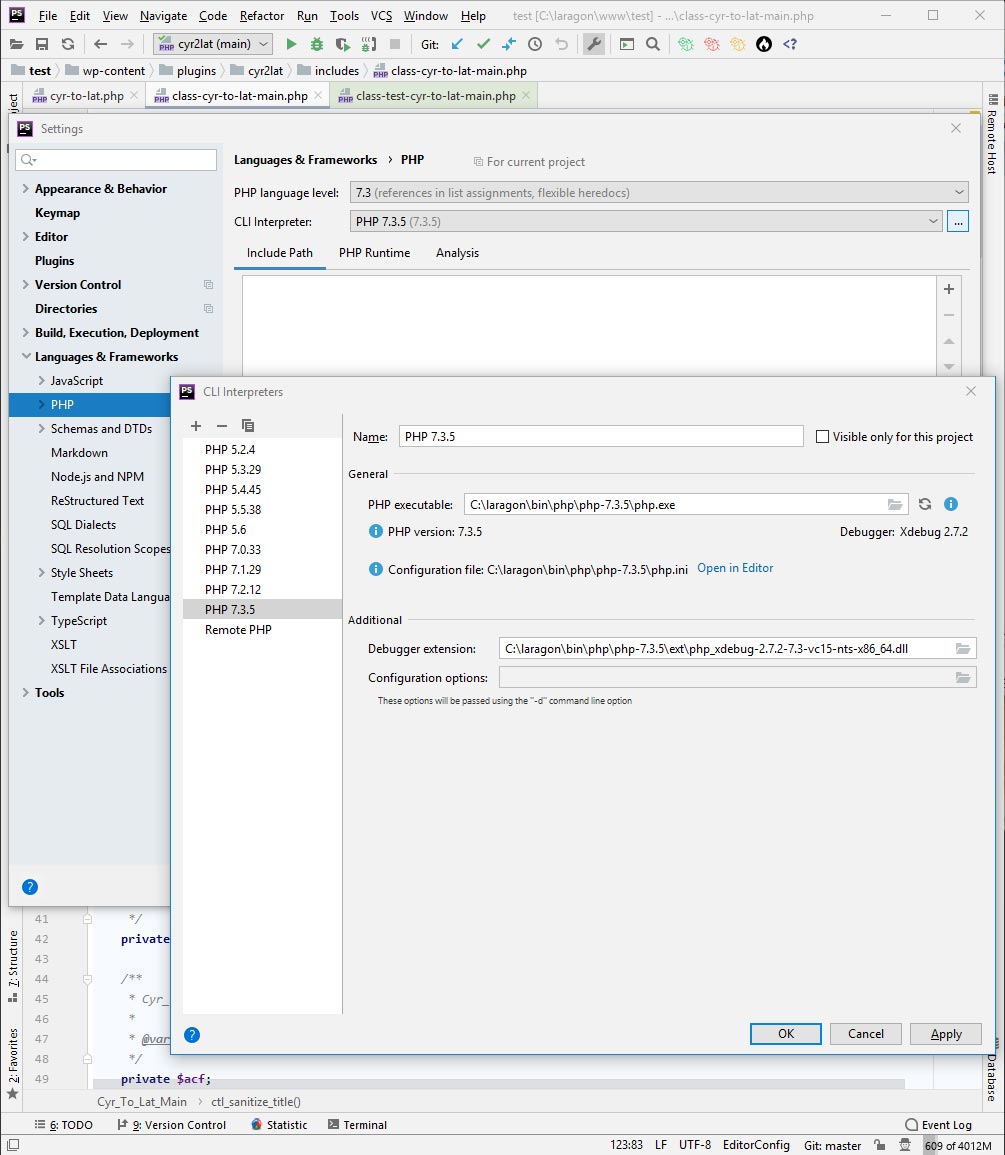Click the Open in Editor link

coord(735,568)
